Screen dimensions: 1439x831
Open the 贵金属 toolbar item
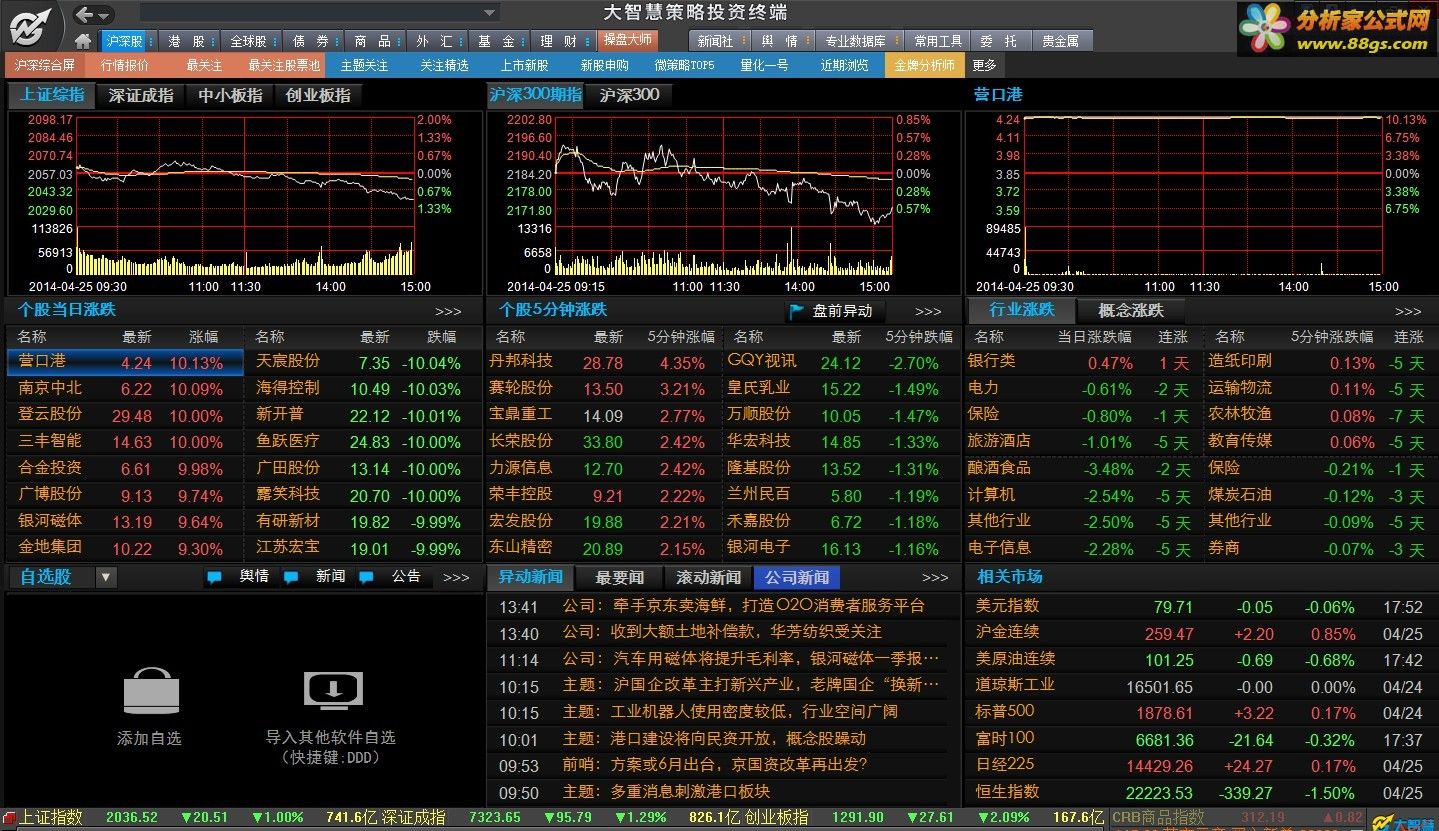tap(1060, 41)
